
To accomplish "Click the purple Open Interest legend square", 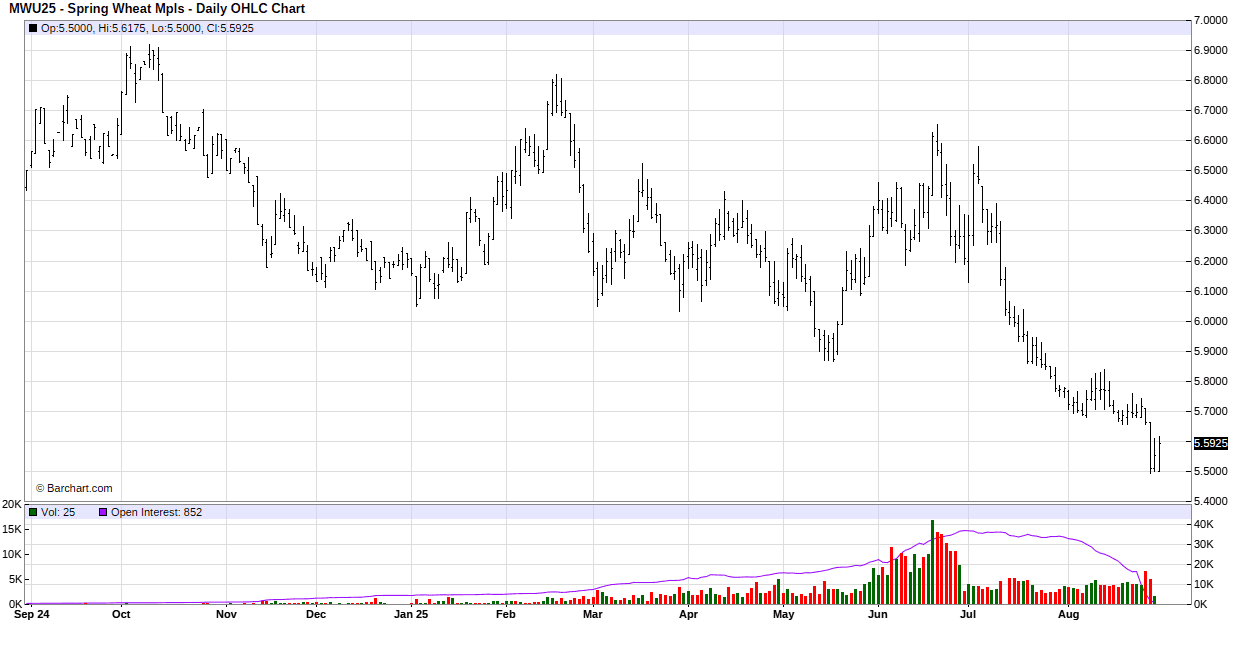I will coord(102,512).
